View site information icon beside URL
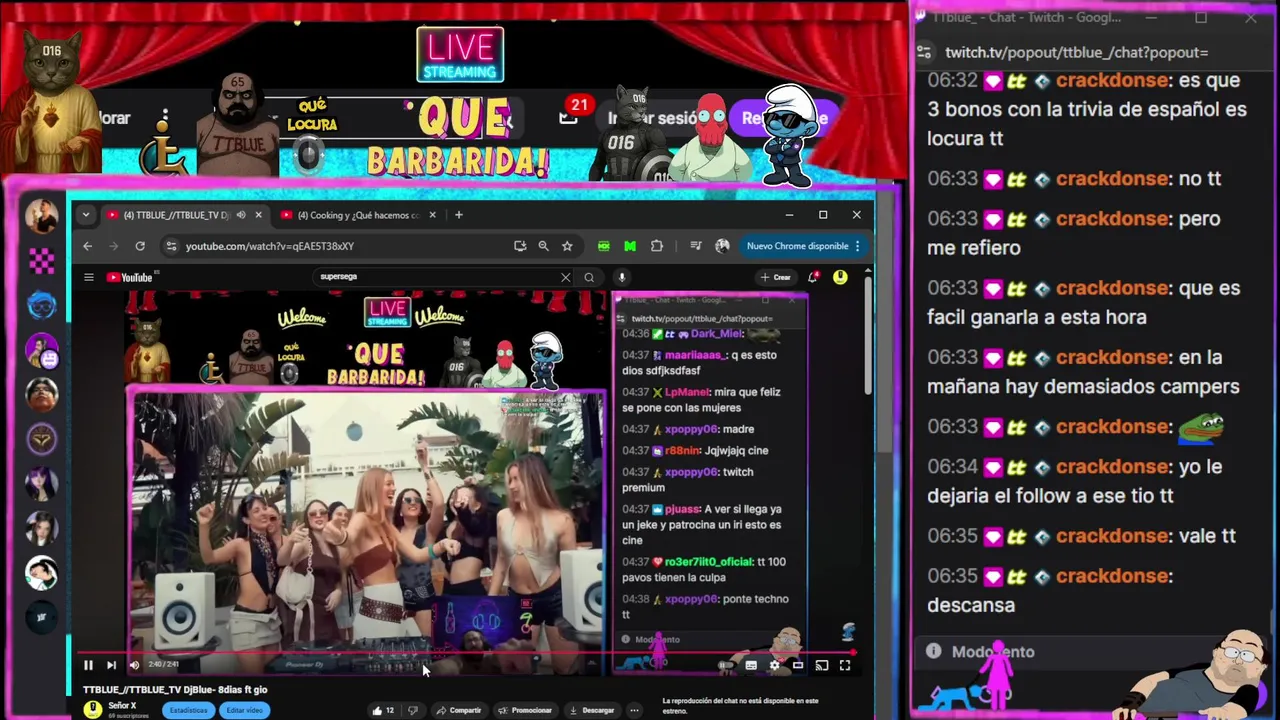Screen dimensions: 1280x720 click(x=171, y=246)
